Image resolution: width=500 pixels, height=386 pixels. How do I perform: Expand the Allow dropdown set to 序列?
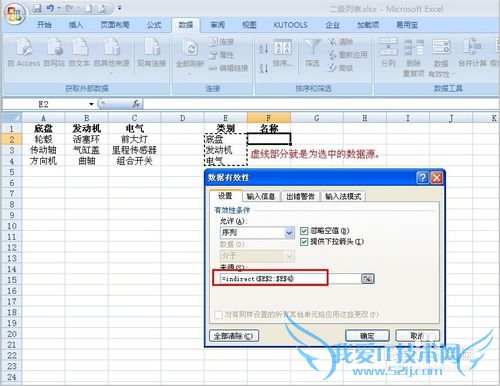pyautogui.click(x=289, y=233)
